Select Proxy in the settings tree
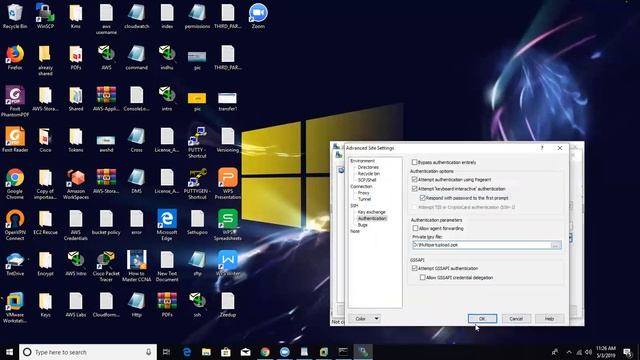Screen dimensions: 640x360 coord(363,193)
